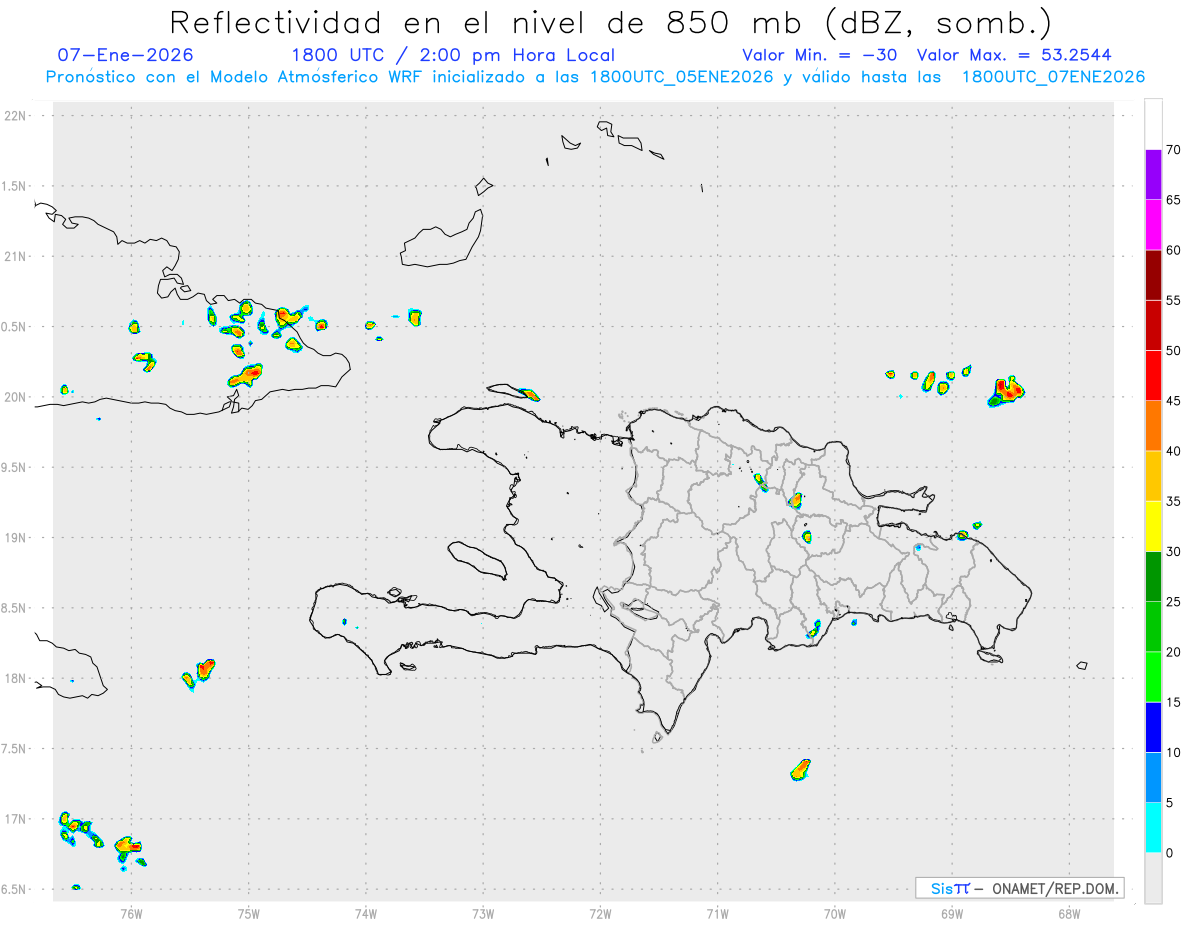Click the yellow 30–35 dBZ colorbar segment
Image resolution: width=1200 pixels, height=927 pixels.
click(1153, 526)
